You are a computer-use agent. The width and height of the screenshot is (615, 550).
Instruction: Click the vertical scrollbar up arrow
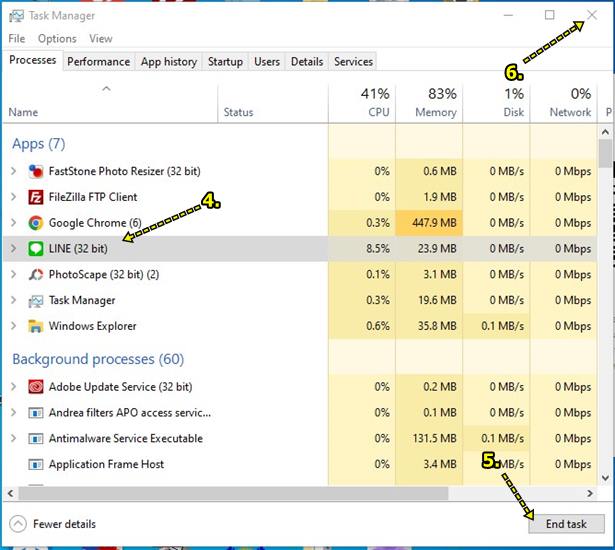coord(605,132)
